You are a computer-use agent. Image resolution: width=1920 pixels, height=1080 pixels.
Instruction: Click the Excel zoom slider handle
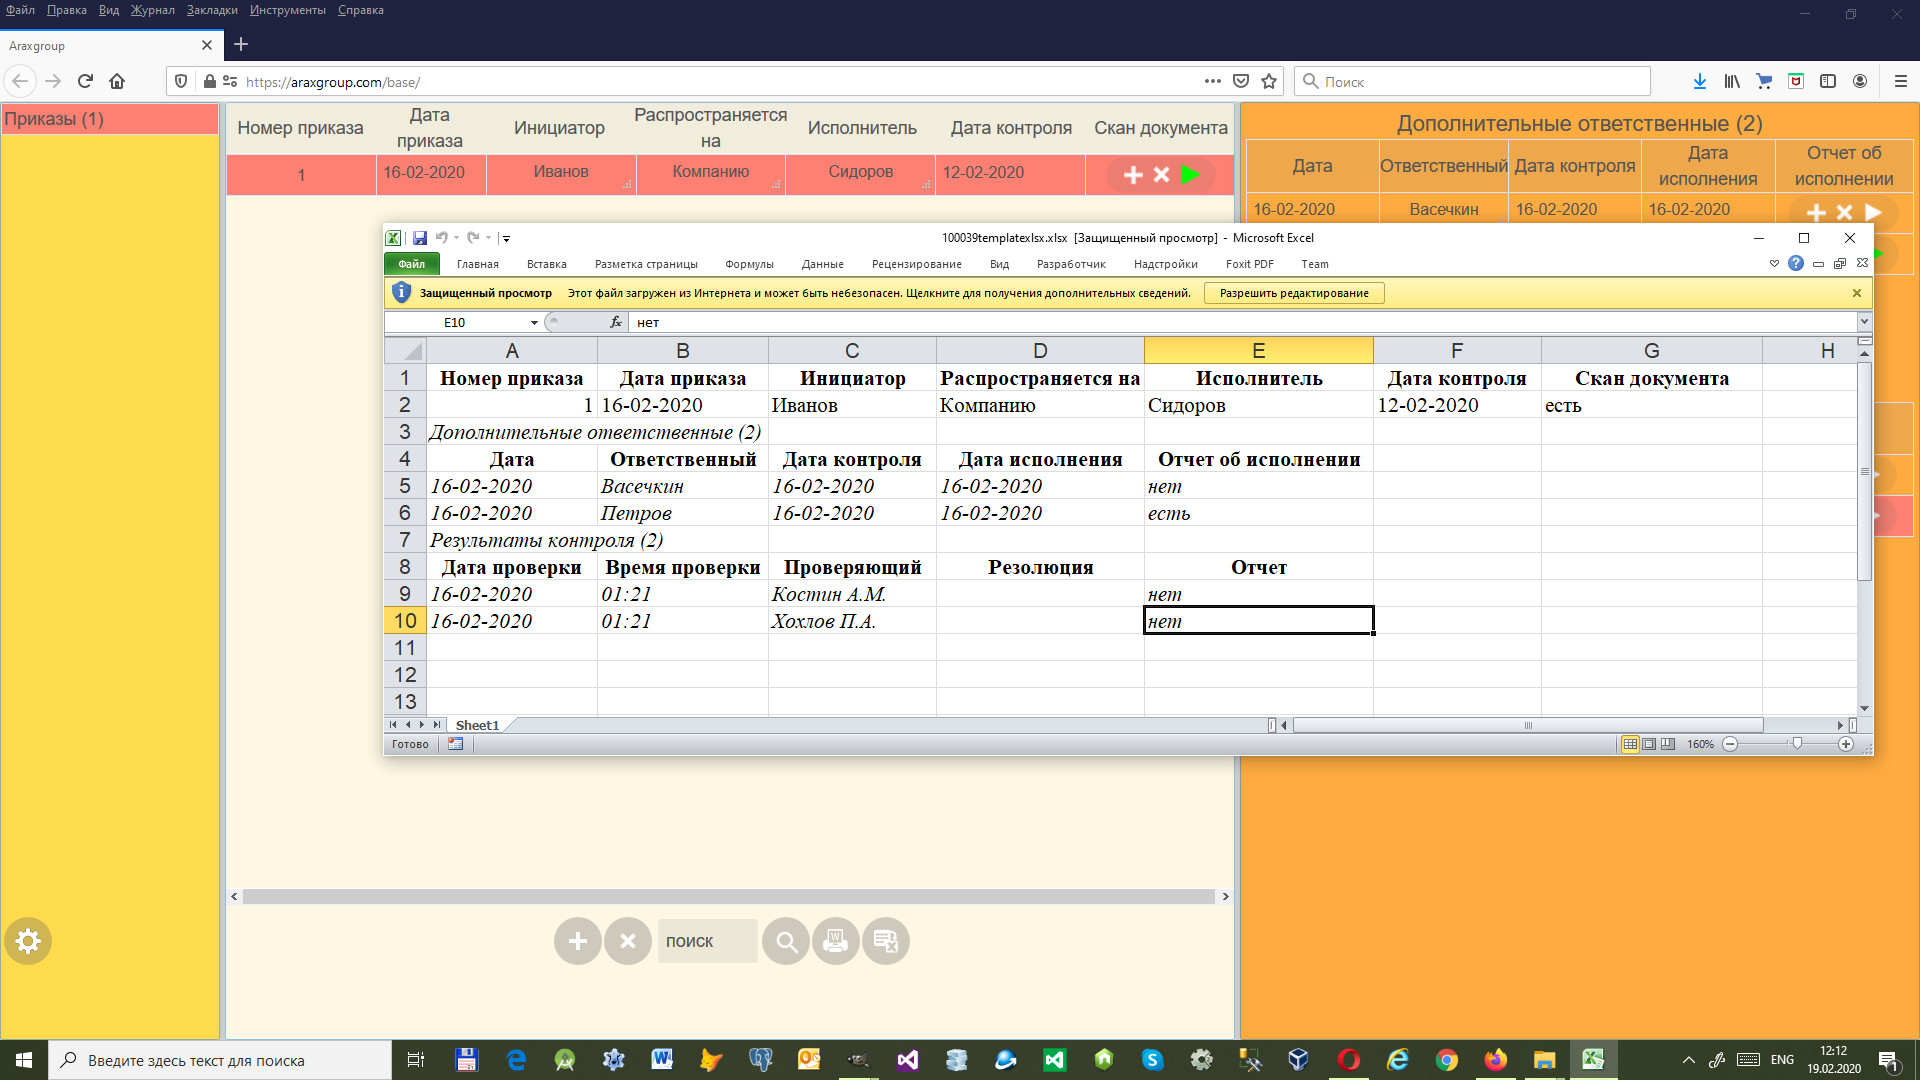point(1797,744)
